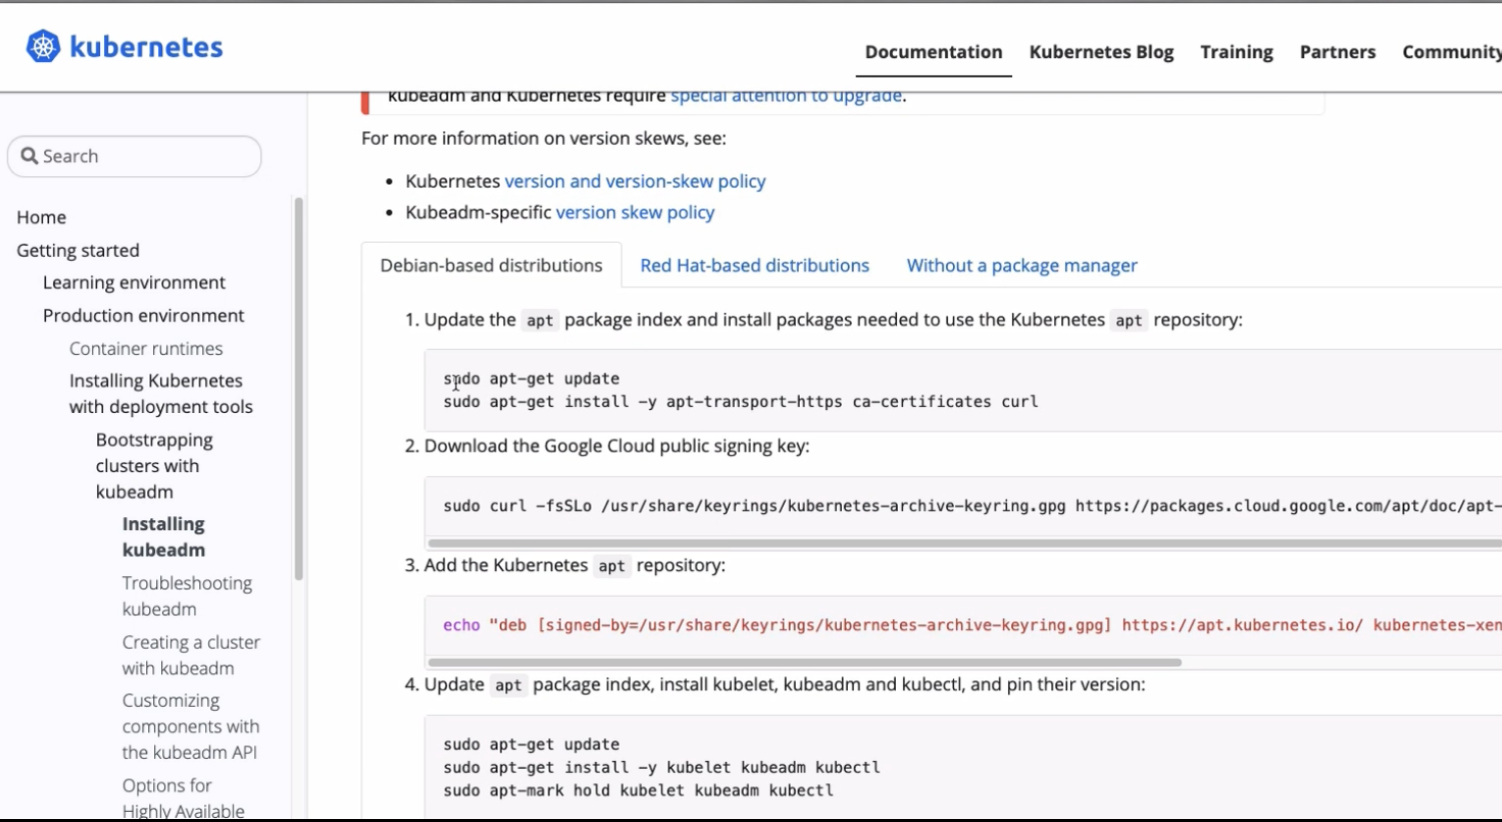The height and width of the screenshot is (822, 1502).
Task: Focus the Search input field
Action: pyautogui.click(x=134, y=156)
